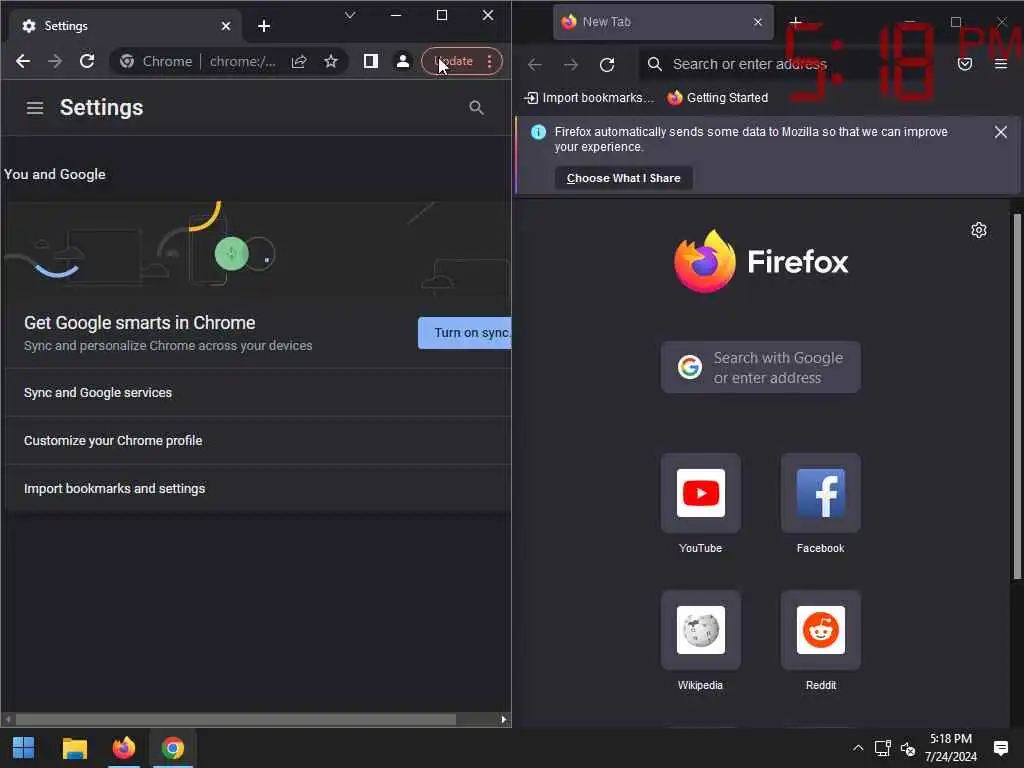Open Chrome side panel

pyautogui.click(x=371, y=61)
